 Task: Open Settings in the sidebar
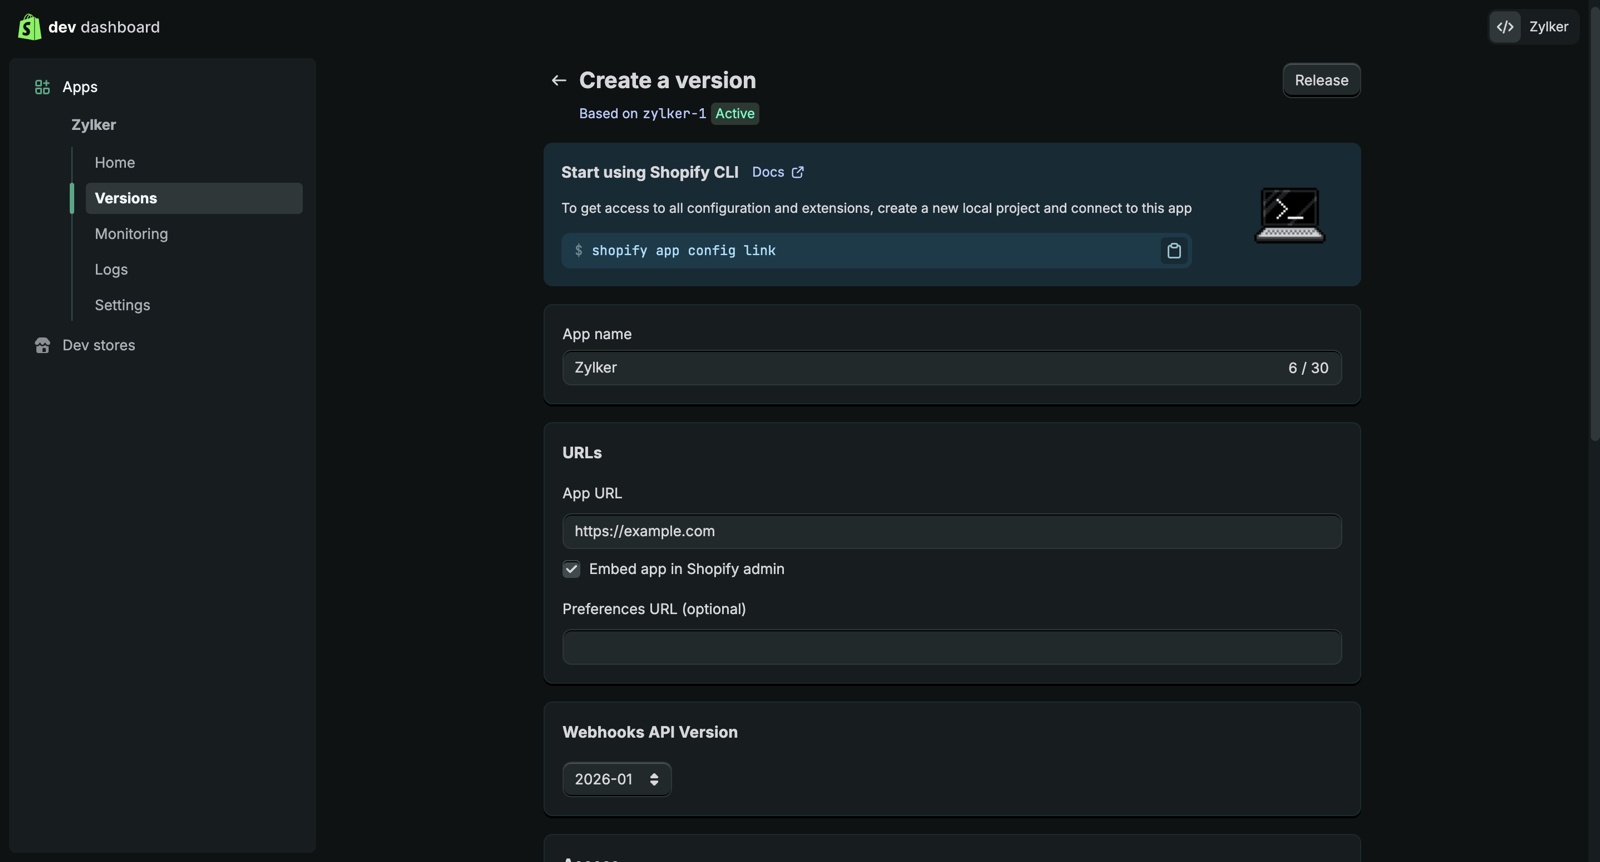(x=122, y=305)
